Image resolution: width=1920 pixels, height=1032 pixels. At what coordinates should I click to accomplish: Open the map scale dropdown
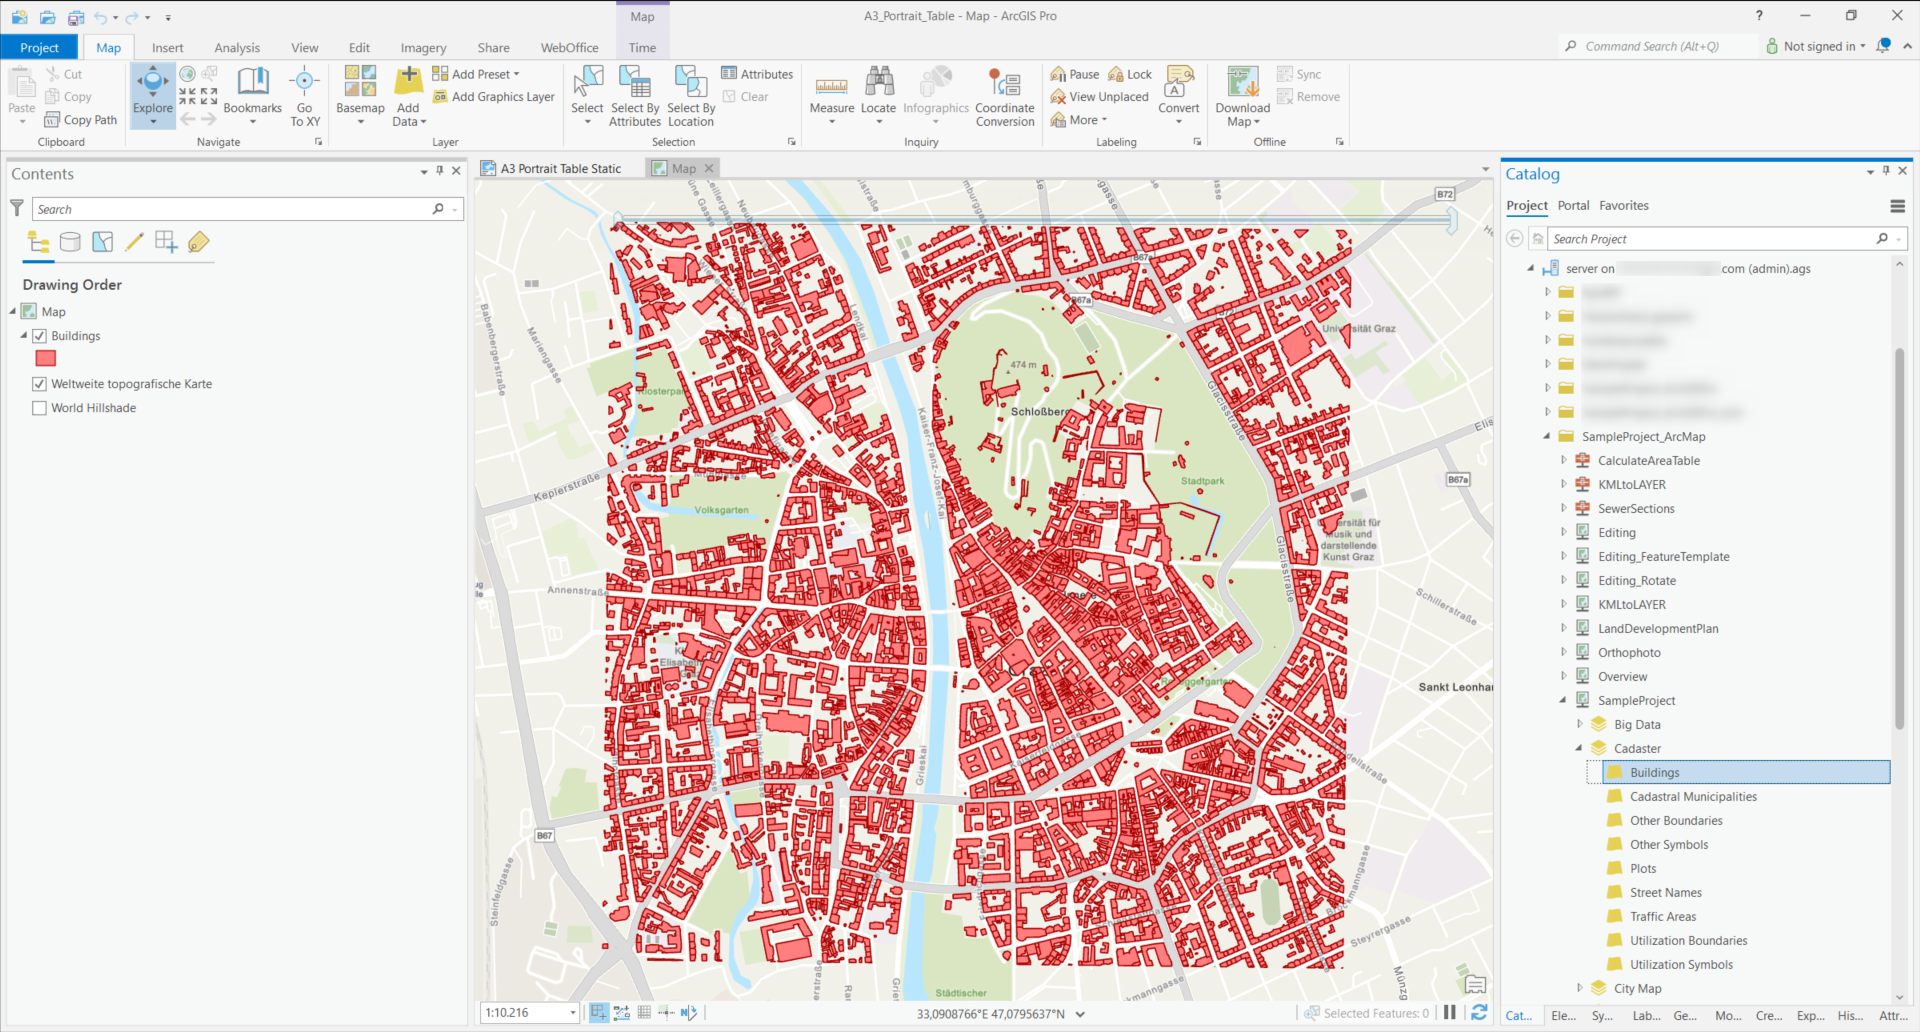[x=572, y=1012]
